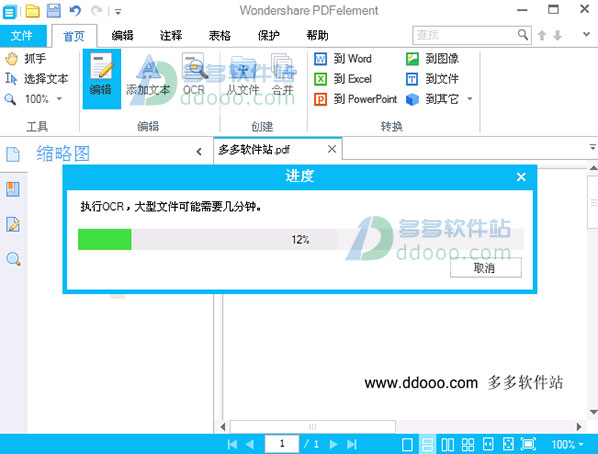The height and width of the screenshot is (454, 598).
Task: Convert 到文件 to text
Action: click(x=432, y=79)
